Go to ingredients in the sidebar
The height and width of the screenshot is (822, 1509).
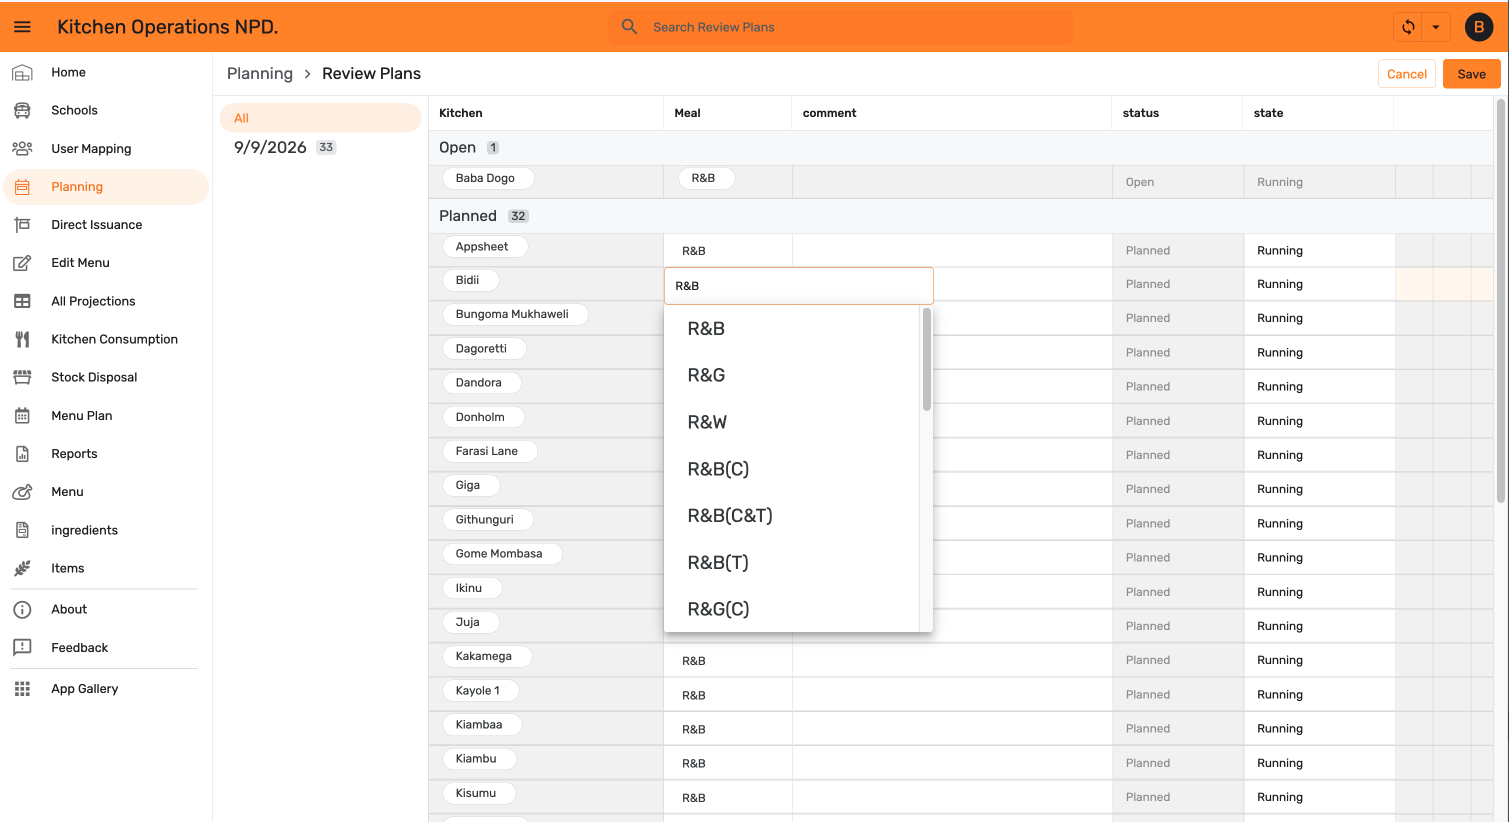pyautogui.click(x=106, y=530)
